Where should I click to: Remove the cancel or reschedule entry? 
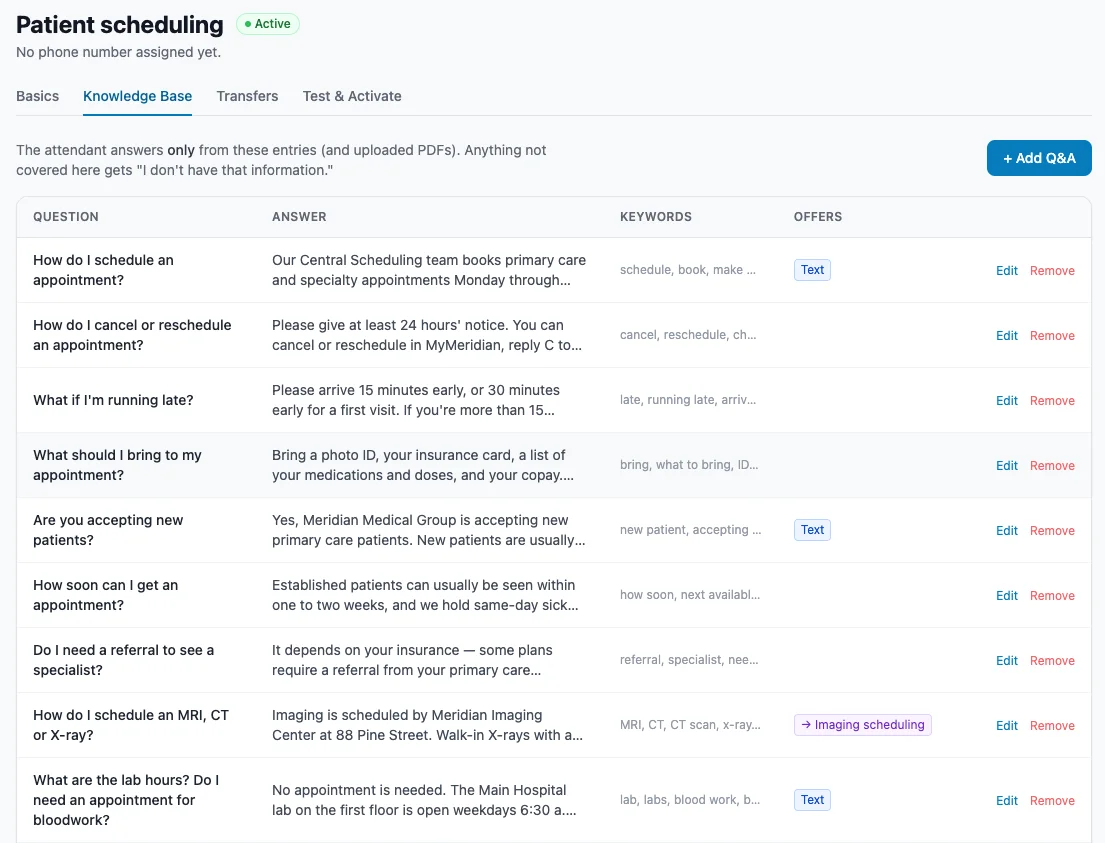tap(1052, 336)
